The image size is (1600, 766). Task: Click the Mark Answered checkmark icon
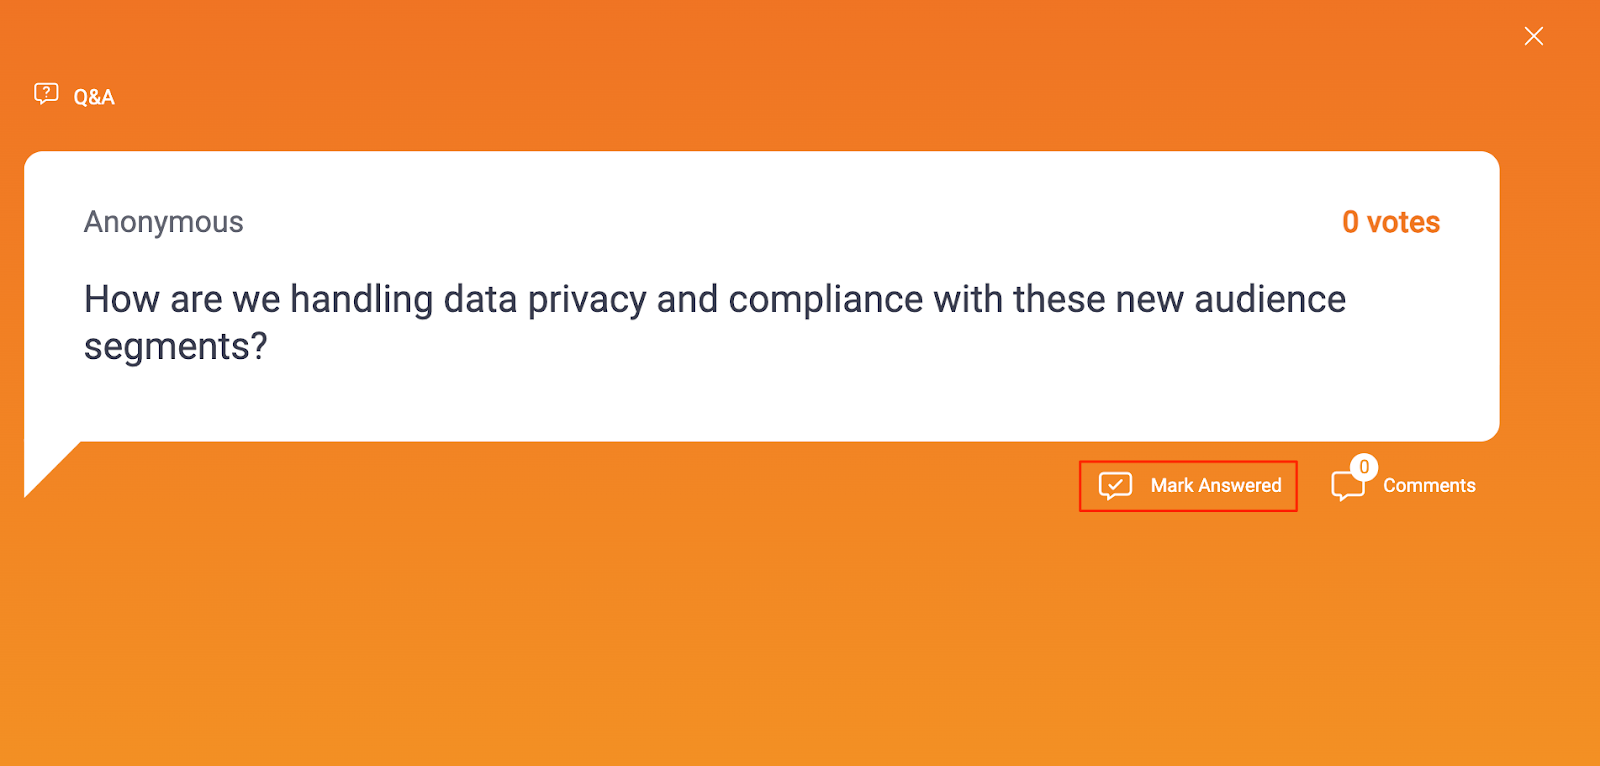(x=1115, y=486)
